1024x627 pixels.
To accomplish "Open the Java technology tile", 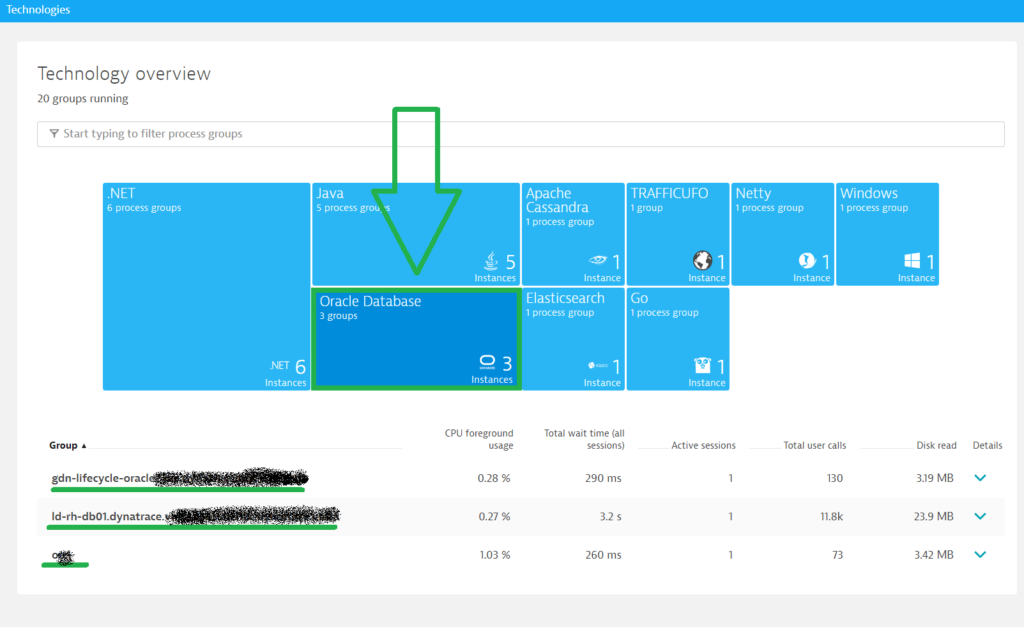I will 416,234.
